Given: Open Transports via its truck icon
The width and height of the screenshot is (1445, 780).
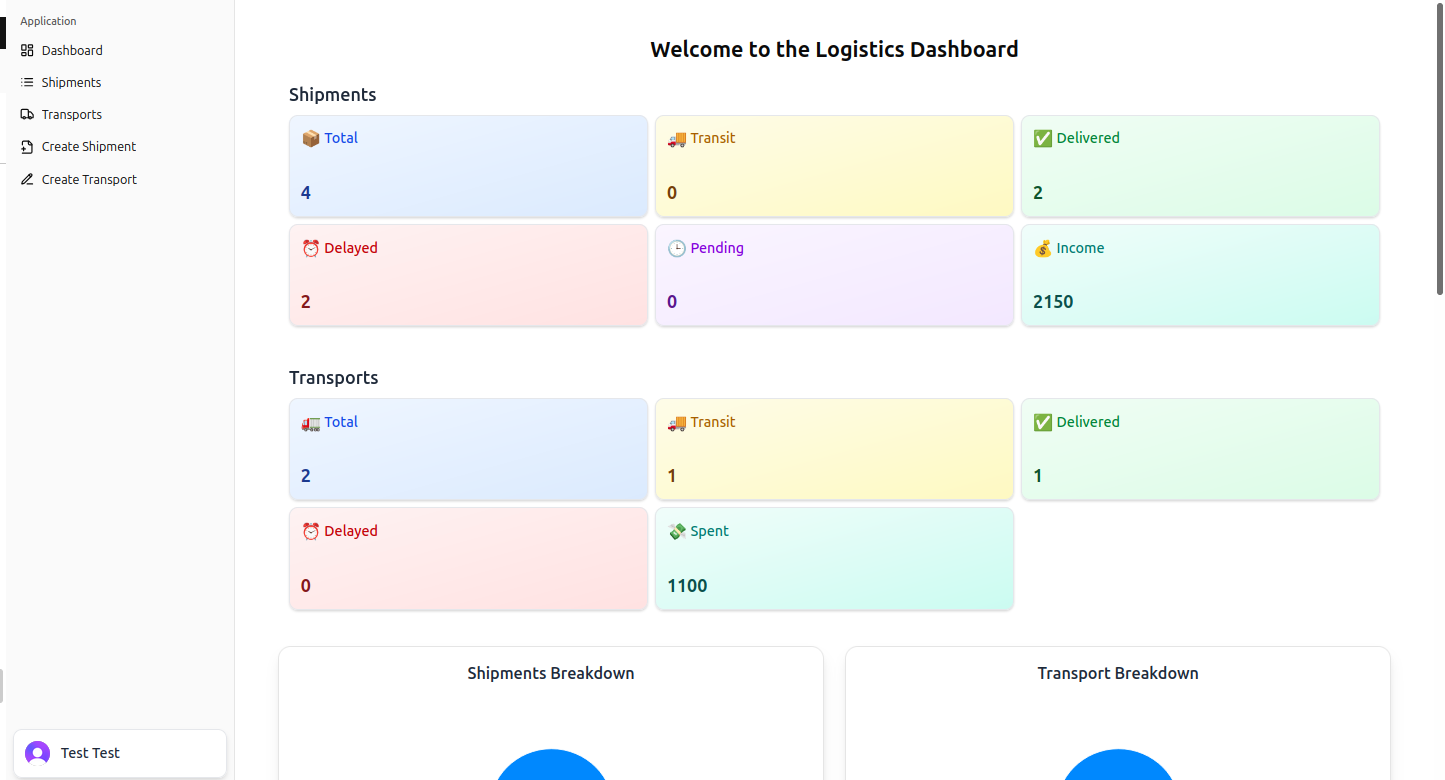Looking at the screenshot, I should tap(27, 114).
